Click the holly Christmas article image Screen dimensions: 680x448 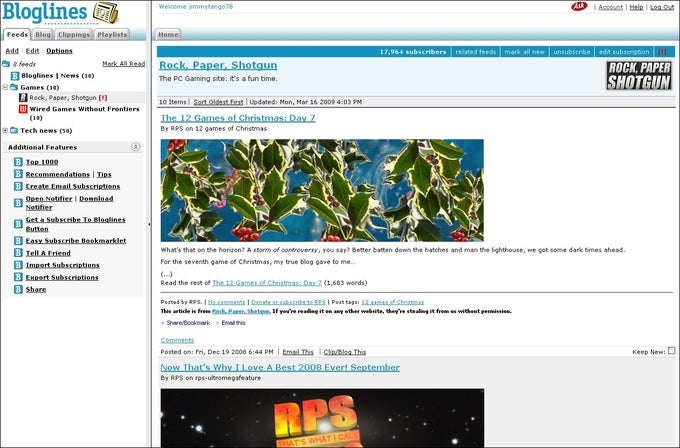(322, 190)
